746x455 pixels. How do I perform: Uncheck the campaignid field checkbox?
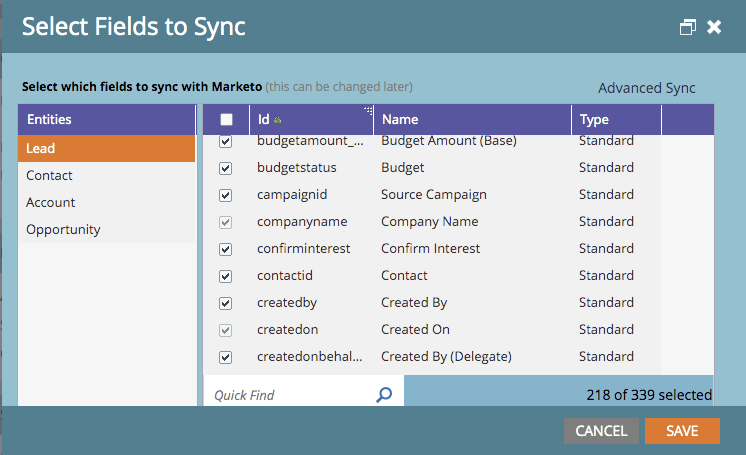[x=226, y=195]
